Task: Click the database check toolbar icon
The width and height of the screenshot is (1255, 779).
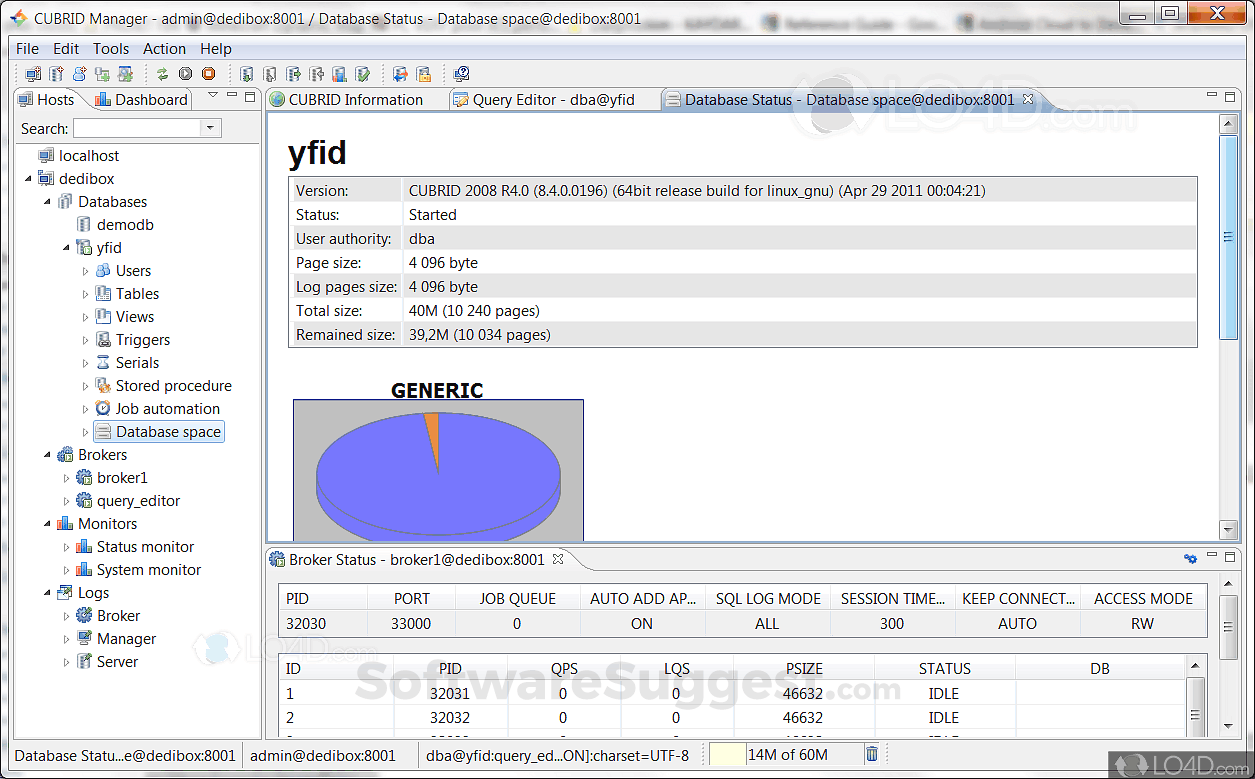Action: [x=363, y=74]
